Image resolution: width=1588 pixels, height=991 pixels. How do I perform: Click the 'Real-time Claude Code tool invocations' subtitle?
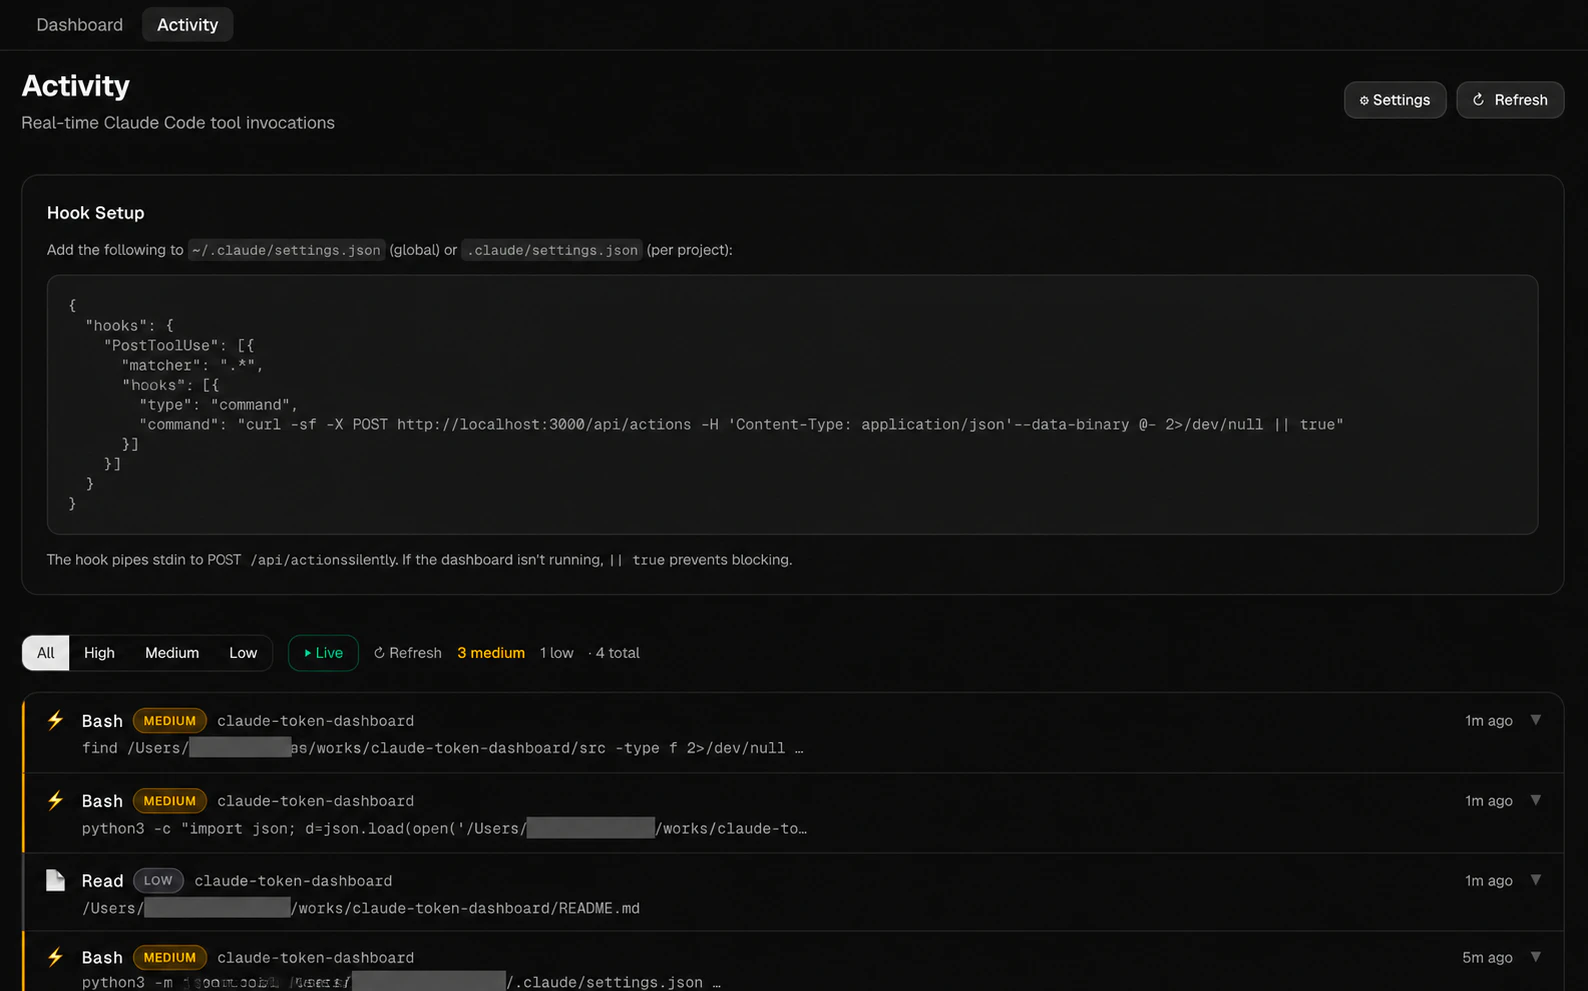point(178,123)
